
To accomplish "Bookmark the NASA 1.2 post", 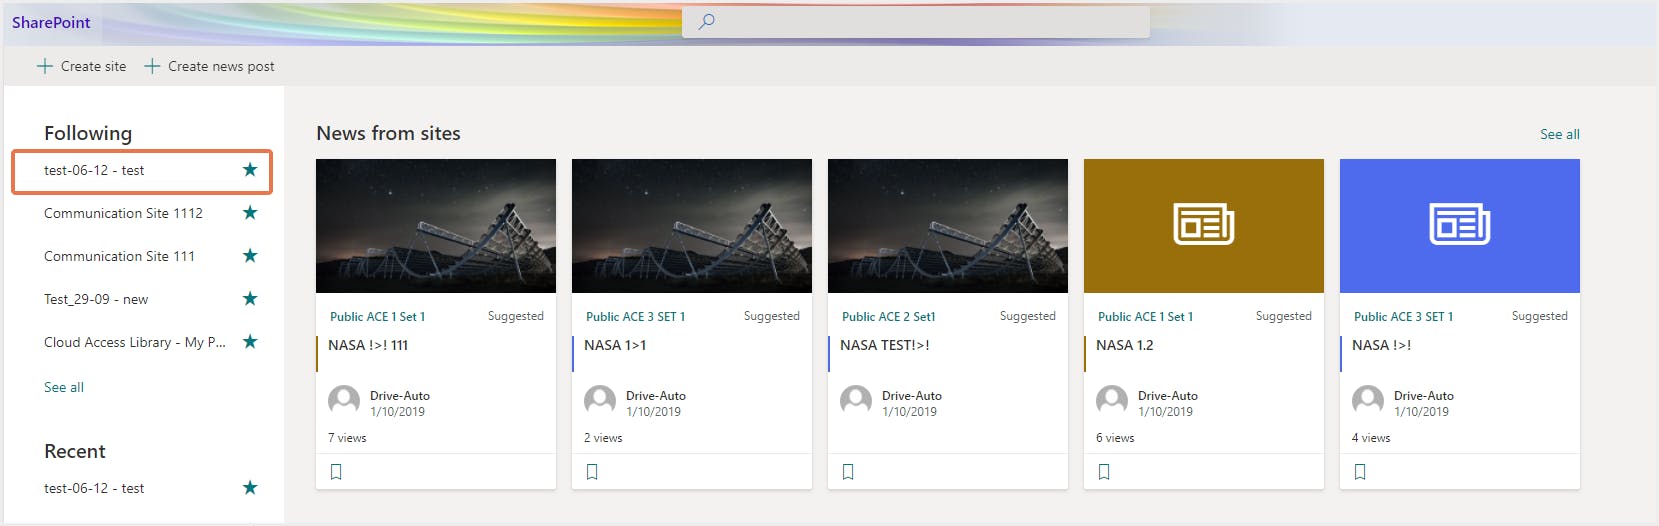I will pos(1104,472).
